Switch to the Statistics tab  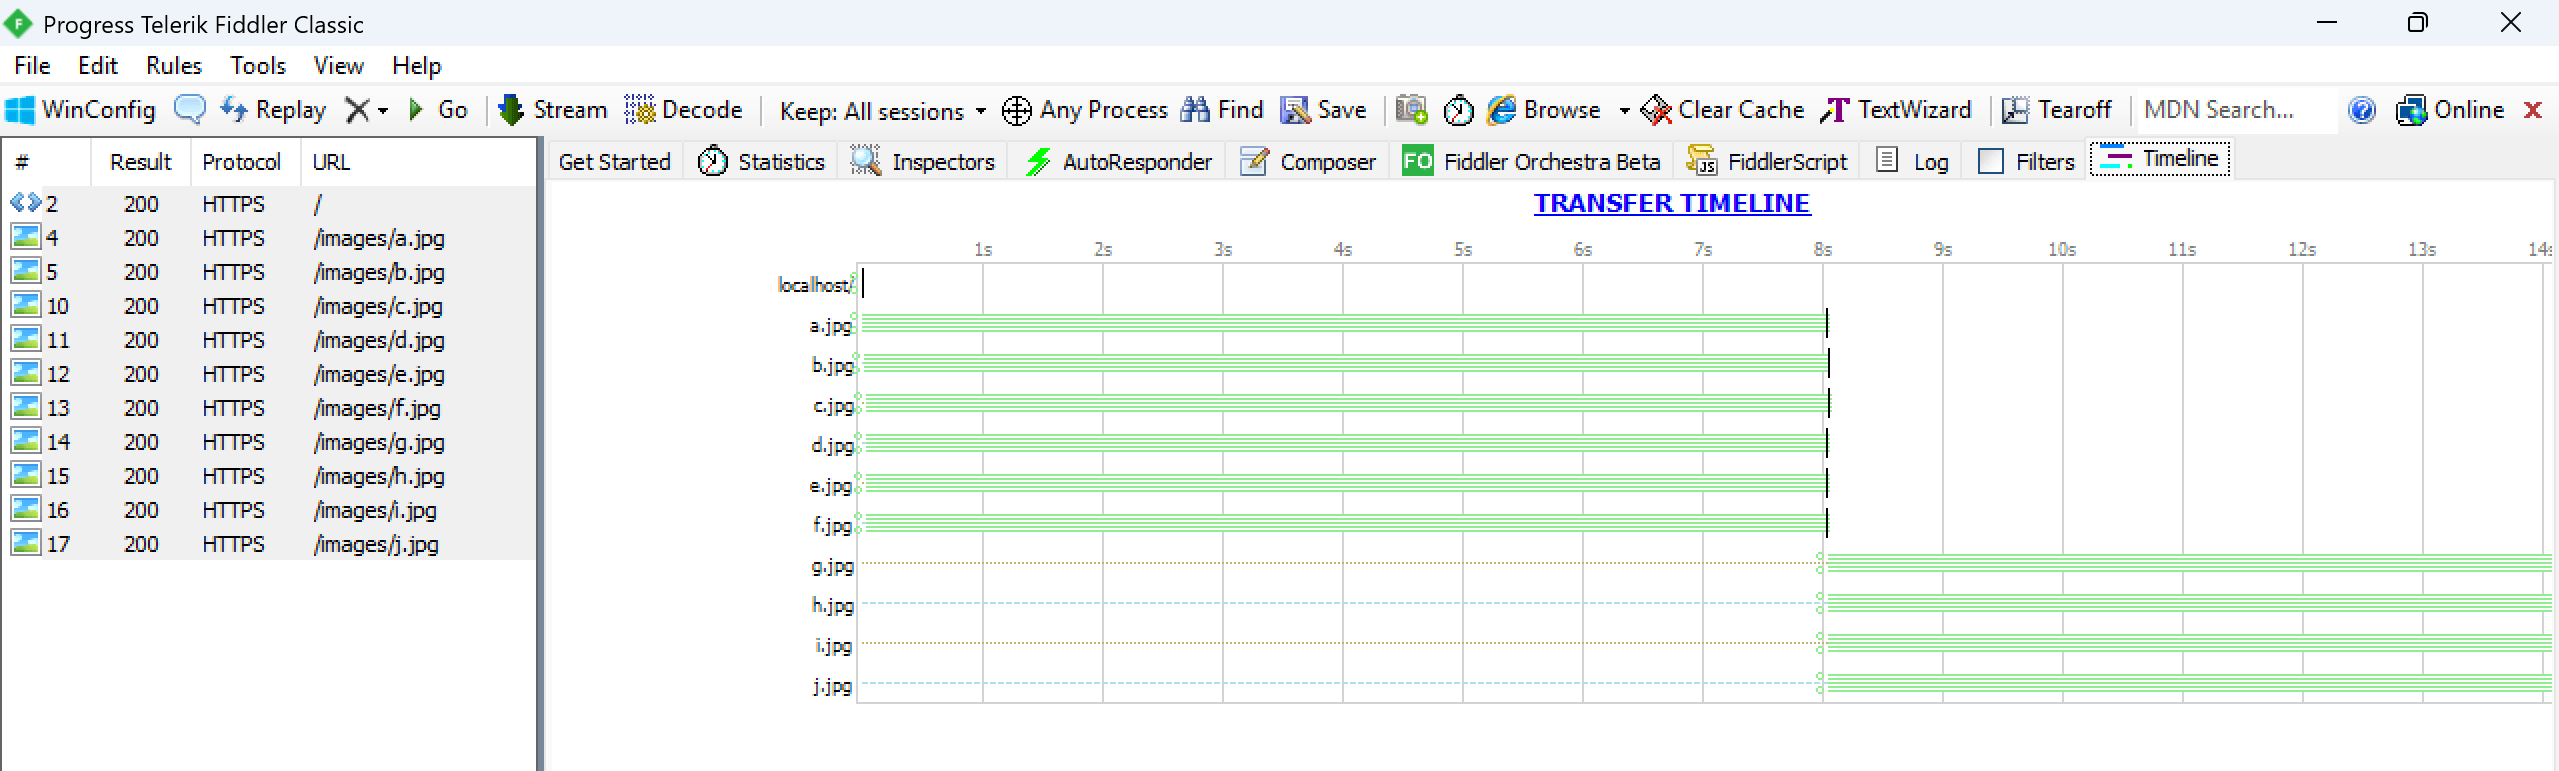point(762,162)
